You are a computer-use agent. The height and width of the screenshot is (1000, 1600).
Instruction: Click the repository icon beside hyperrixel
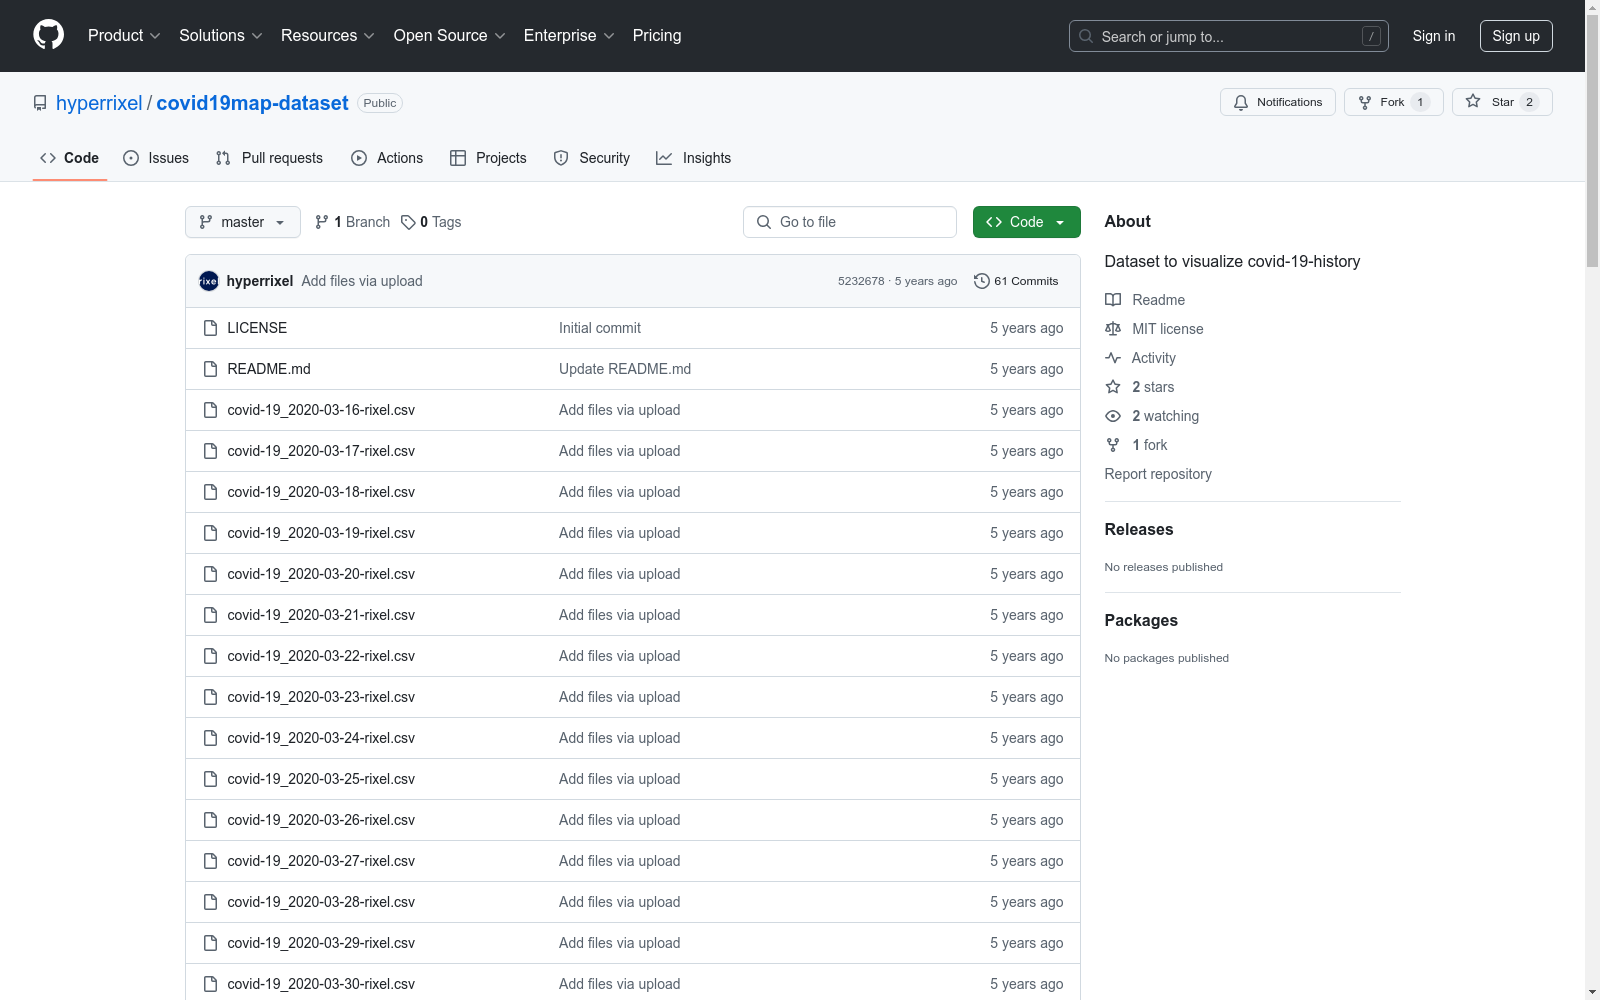[40, 103]
